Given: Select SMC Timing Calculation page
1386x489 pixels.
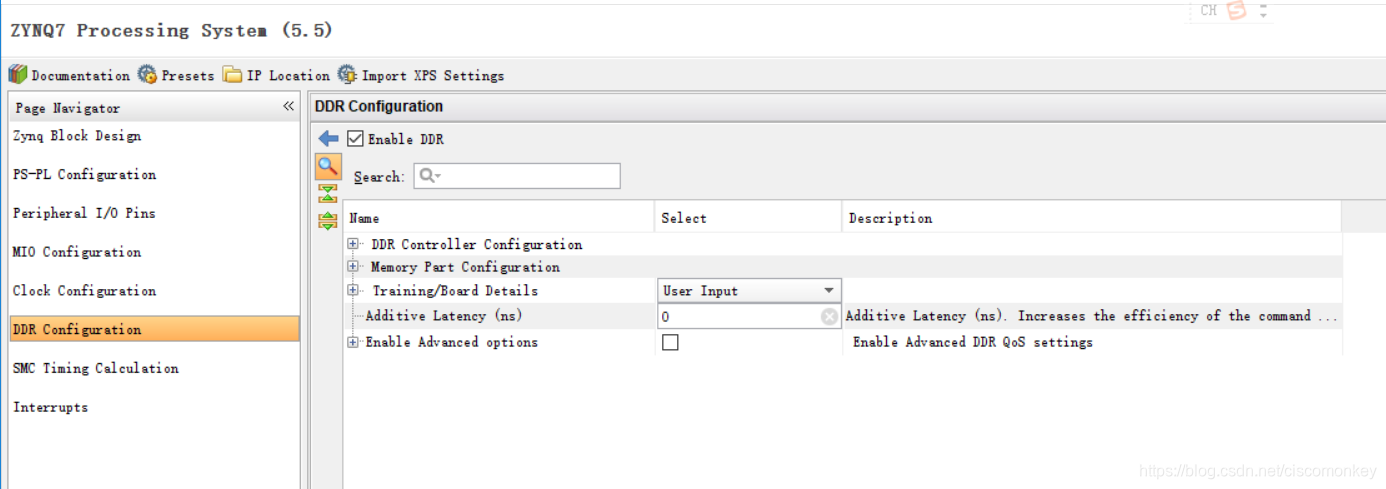Looking at the screenshot, I should click(x=96, y=368).
